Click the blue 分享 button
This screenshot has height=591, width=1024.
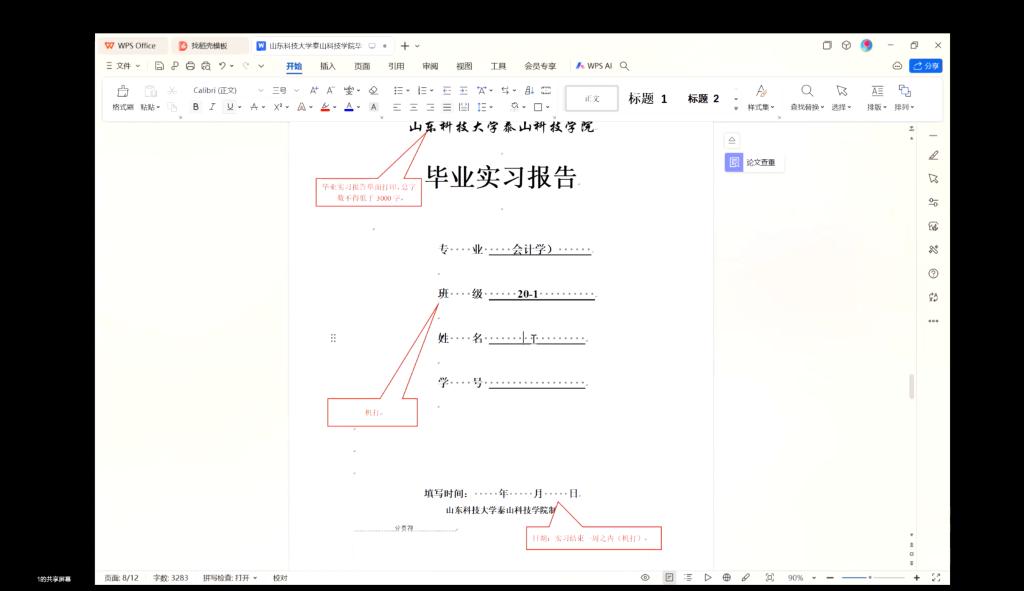(925, 66)
